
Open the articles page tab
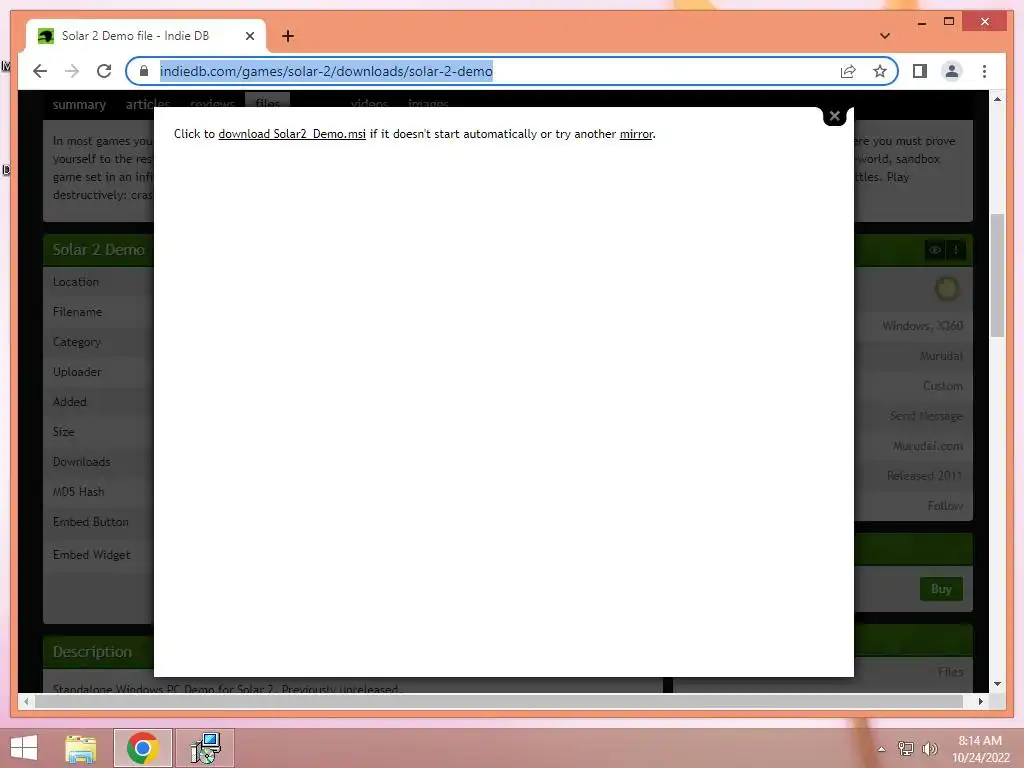(x=148, y=104)
